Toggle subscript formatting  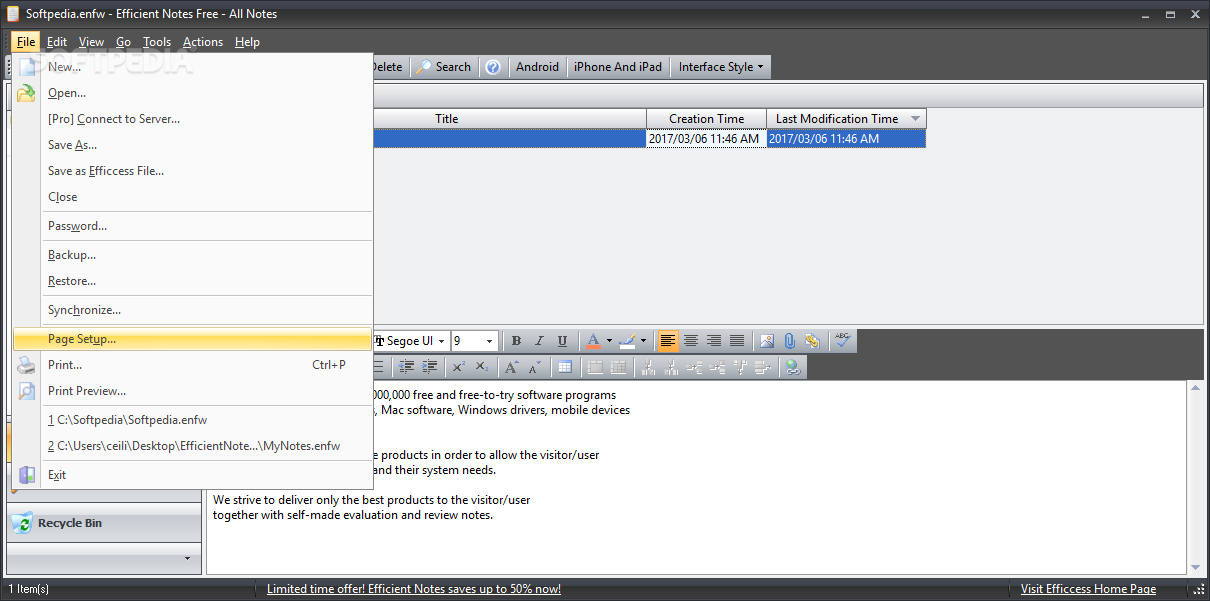482,367
